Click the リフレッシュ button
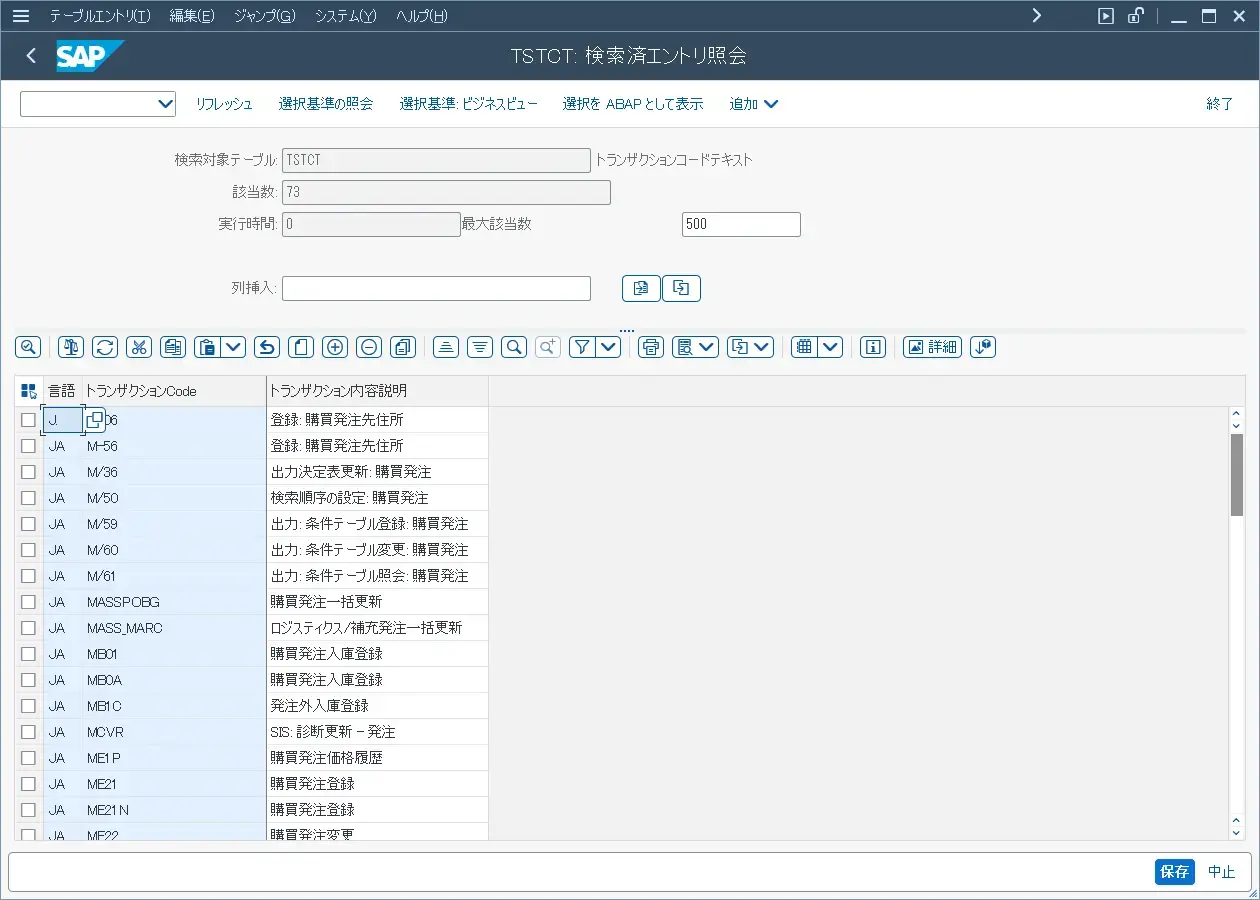The image size is (1260, 900). tap(224, 104)
